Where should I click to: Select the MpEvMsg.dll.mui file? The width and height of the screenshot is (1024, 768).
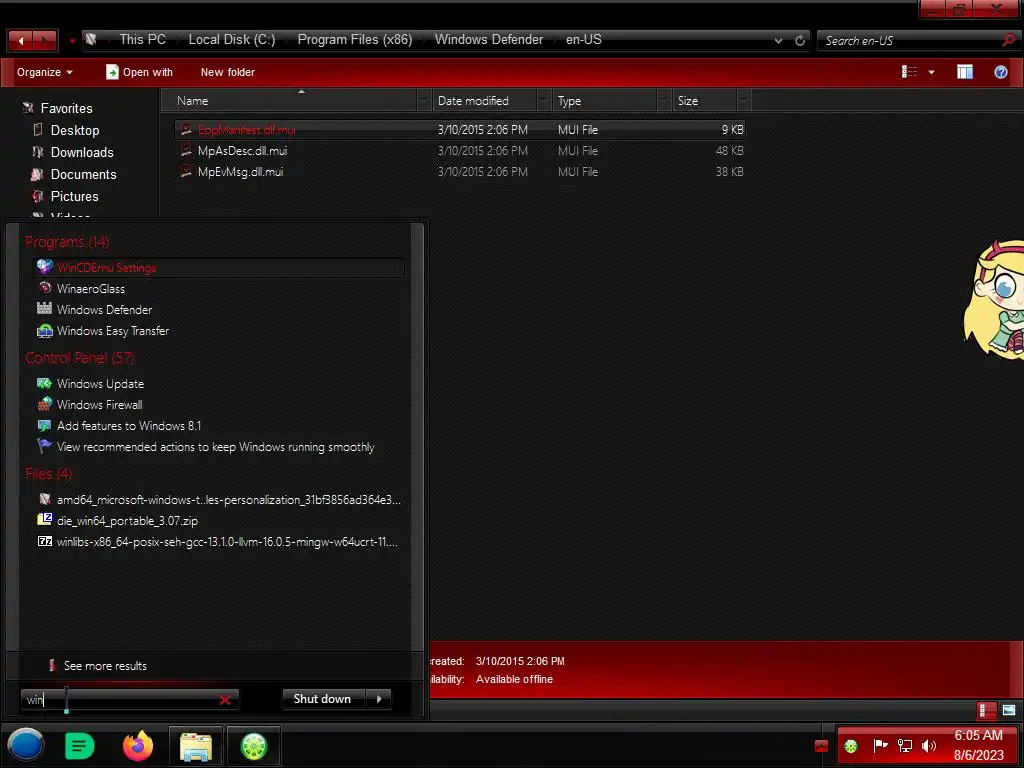tap(460, 172)
